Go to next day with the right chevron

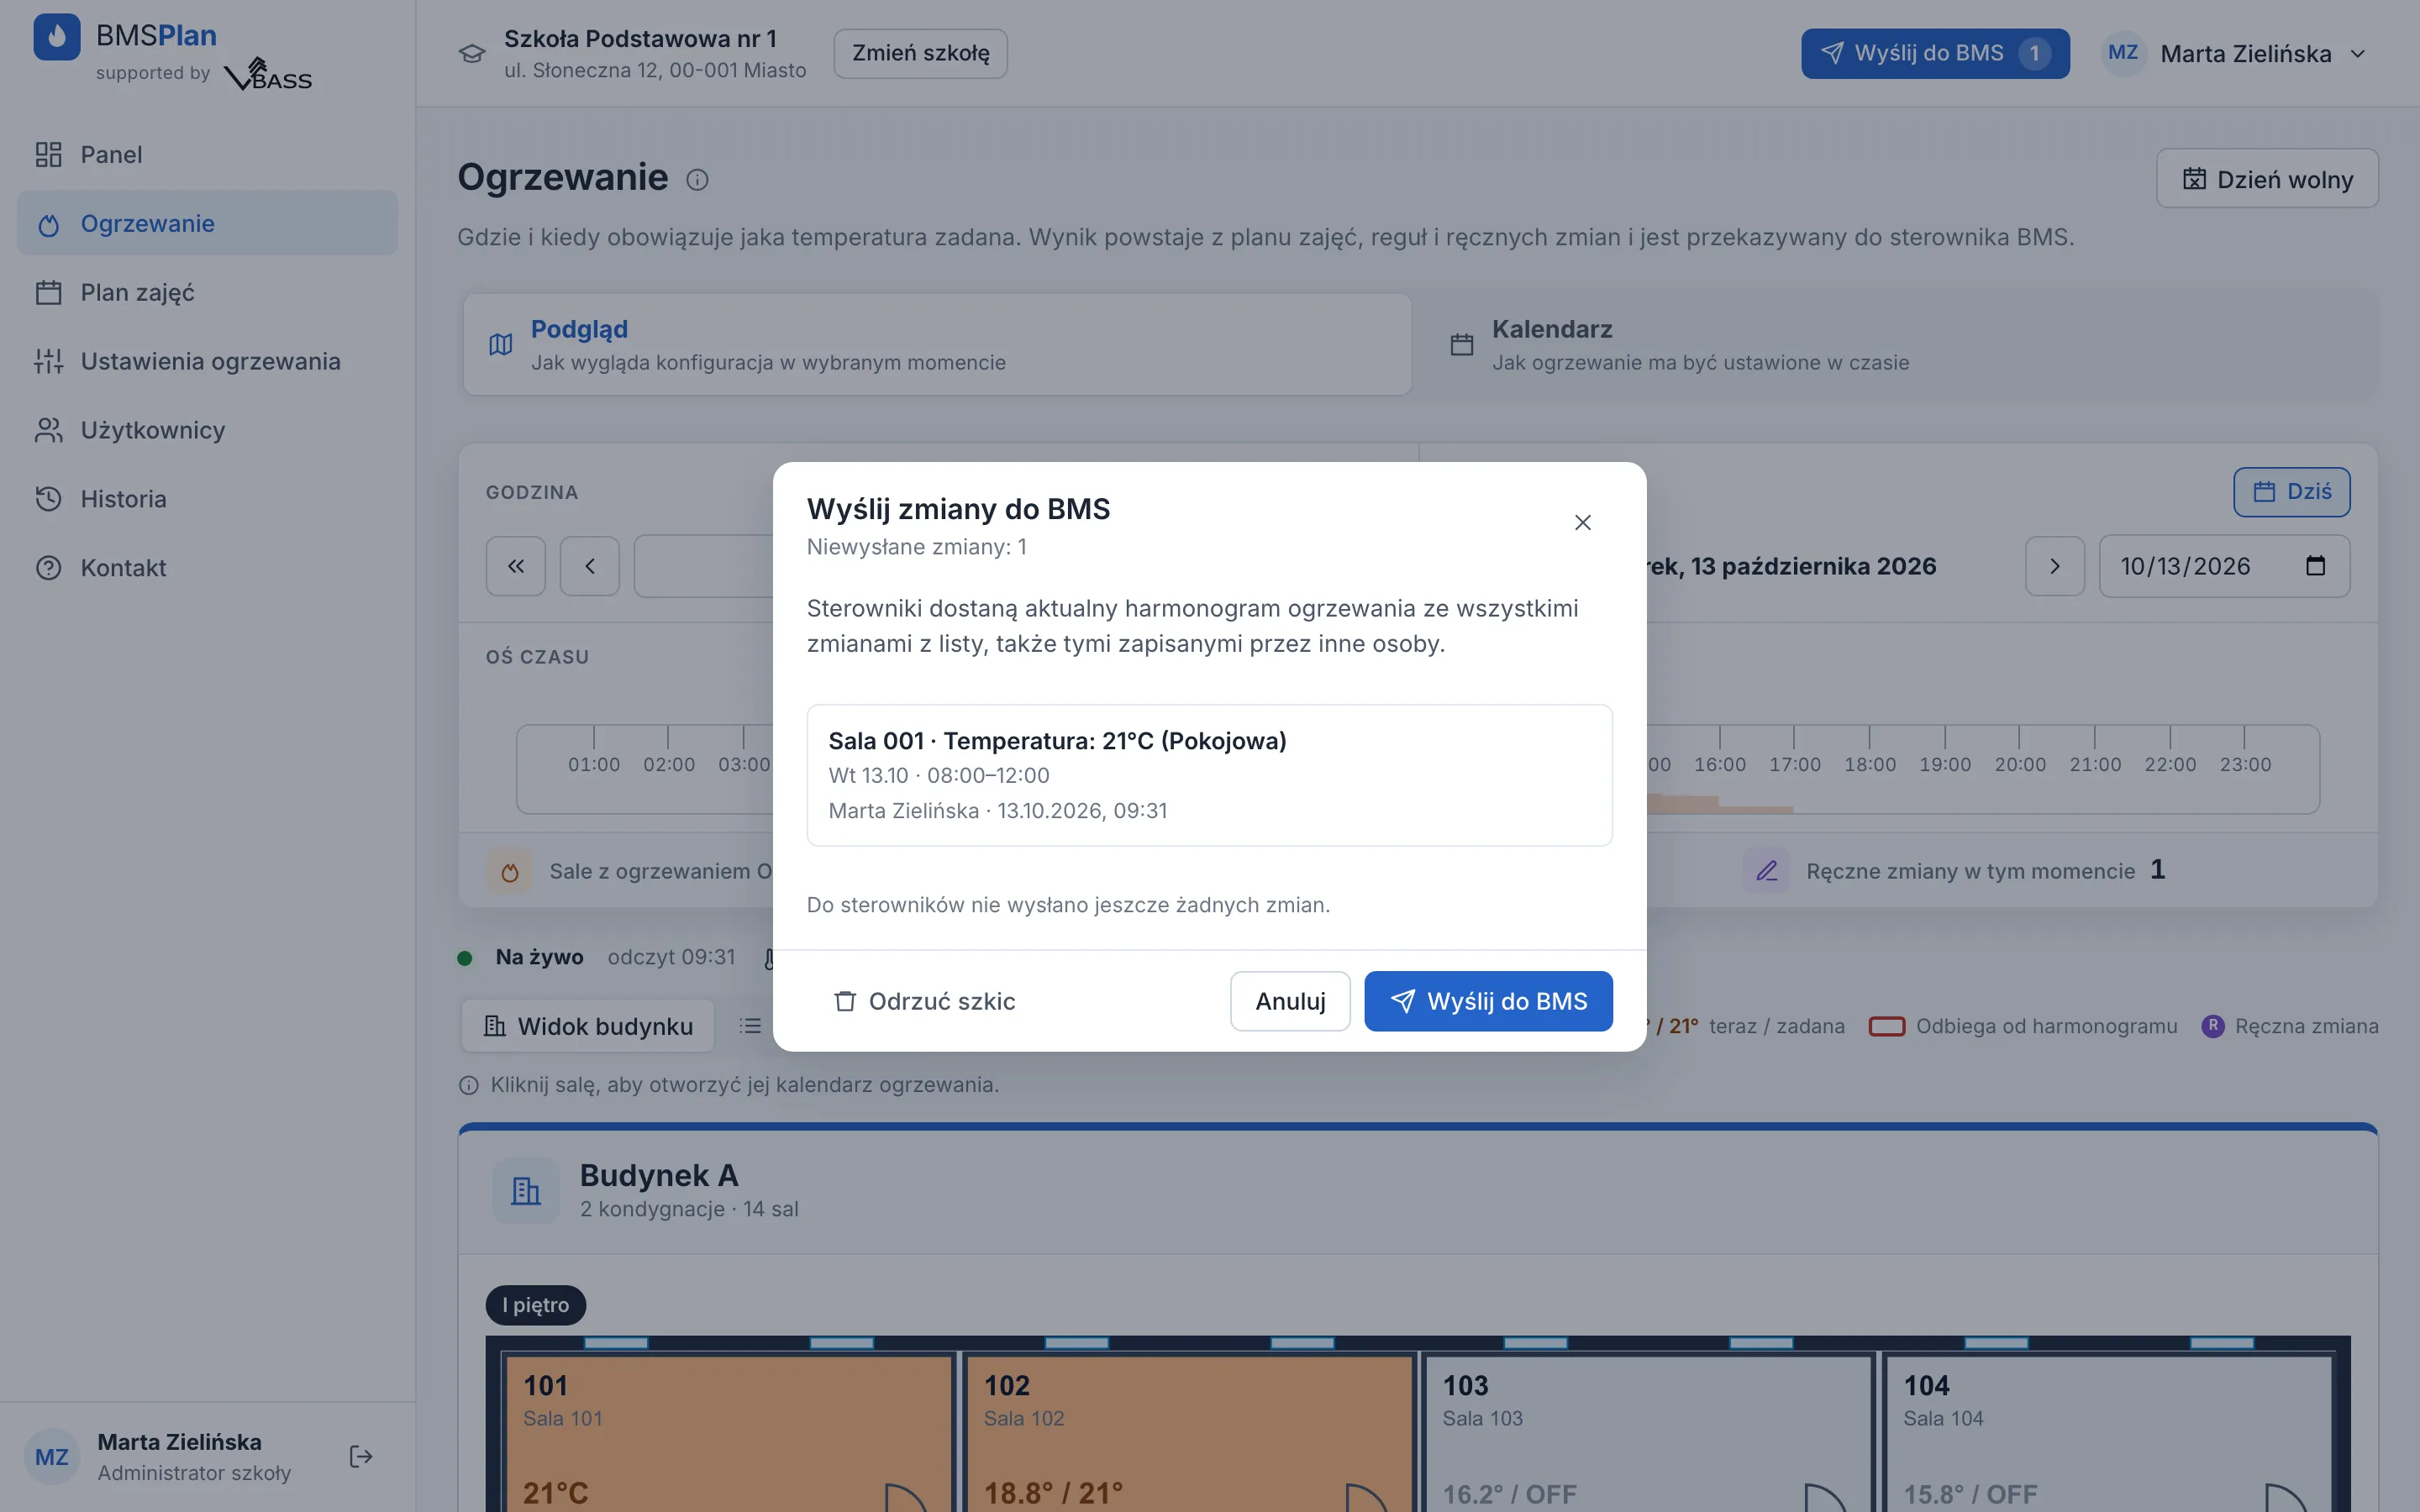(x=2055, y=566)
